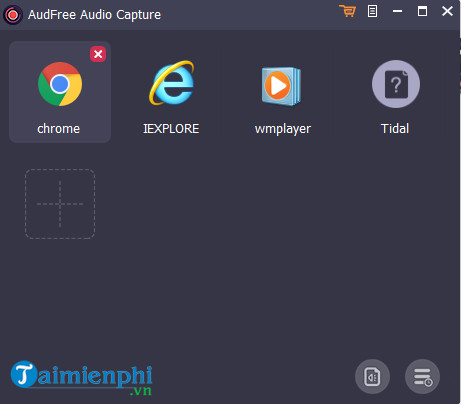Launch the chrome app for recording
The width and height of the screenshot is (461, 404).
[60, 84]
